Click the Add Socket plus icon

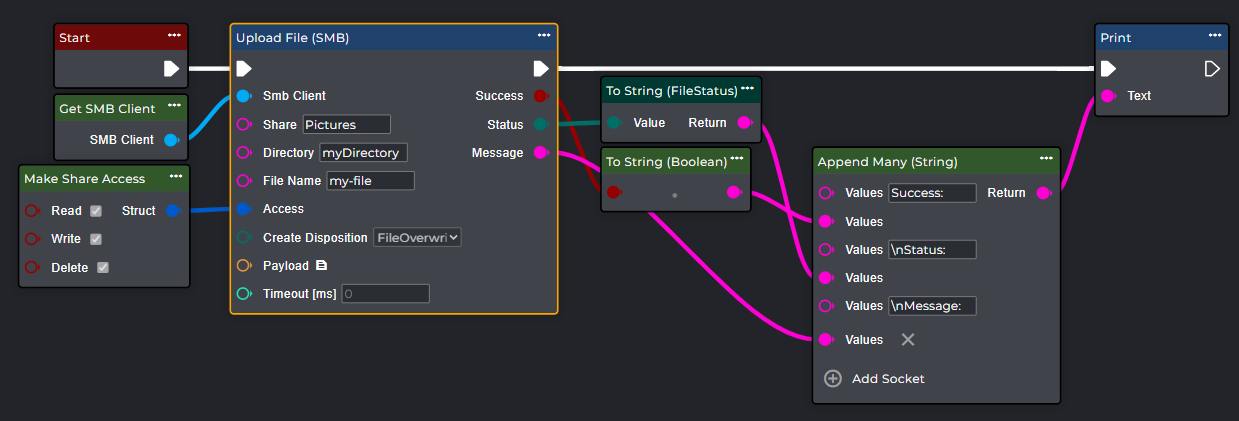click(833, 379)
